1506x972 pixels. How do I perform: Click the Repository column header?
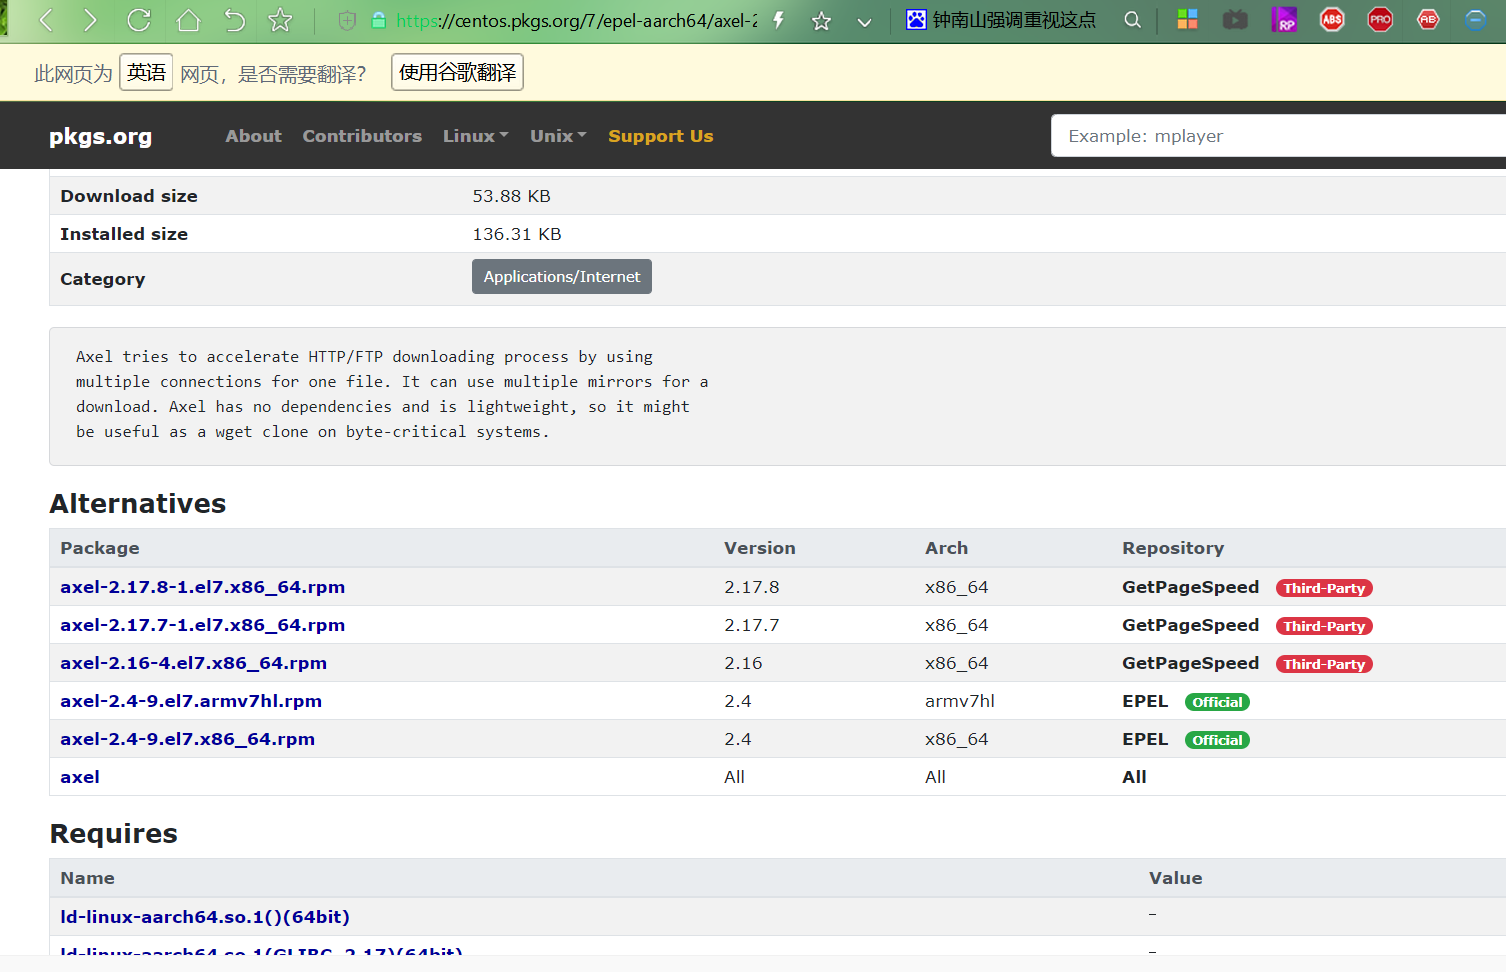[x=1173, y=548]
